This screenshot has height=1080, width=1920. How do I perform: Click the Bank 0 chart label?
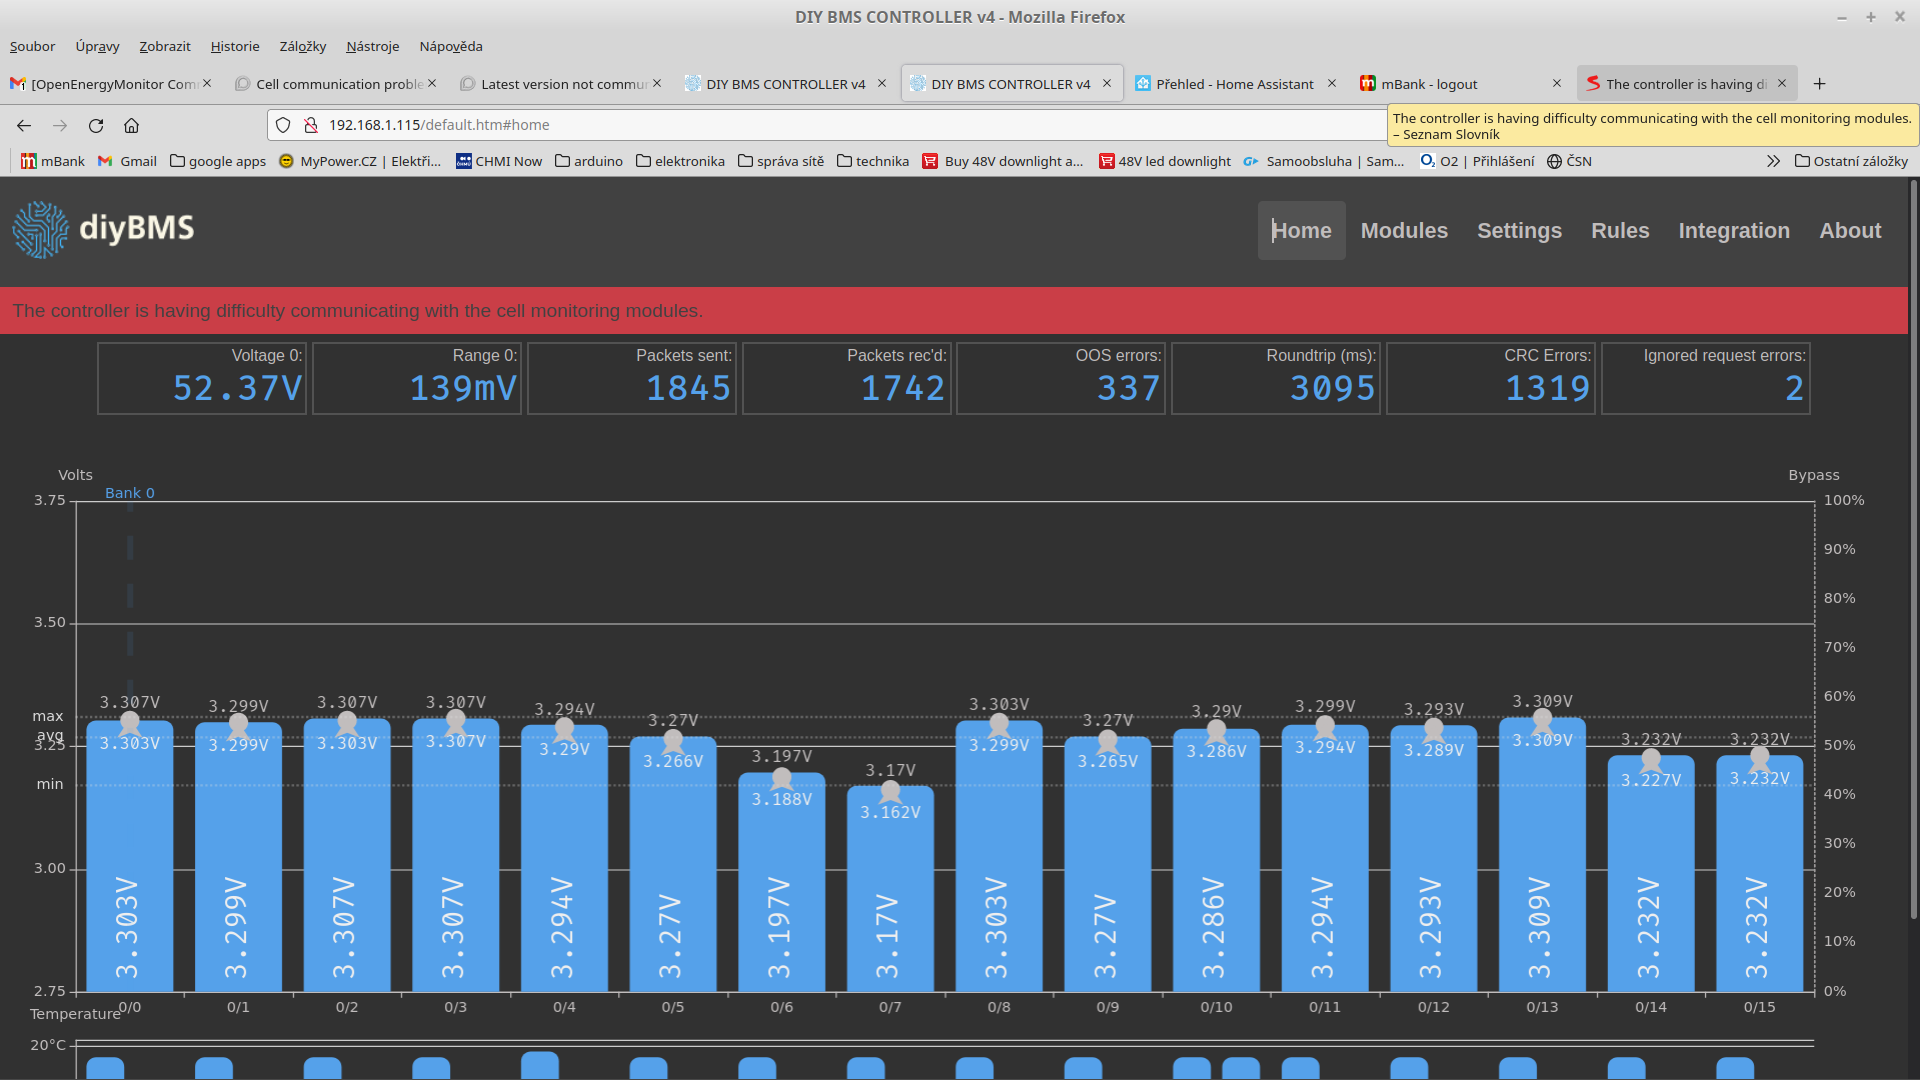129,493
